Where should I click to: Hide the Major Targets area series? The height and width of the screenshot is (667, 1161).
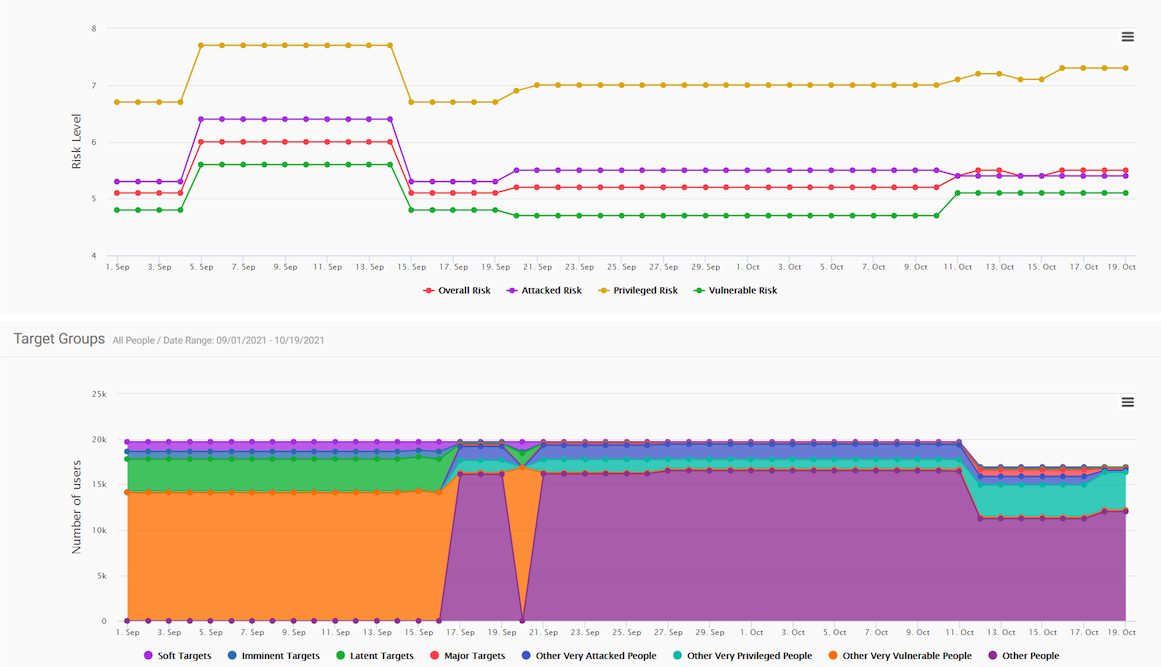(467, 656)
